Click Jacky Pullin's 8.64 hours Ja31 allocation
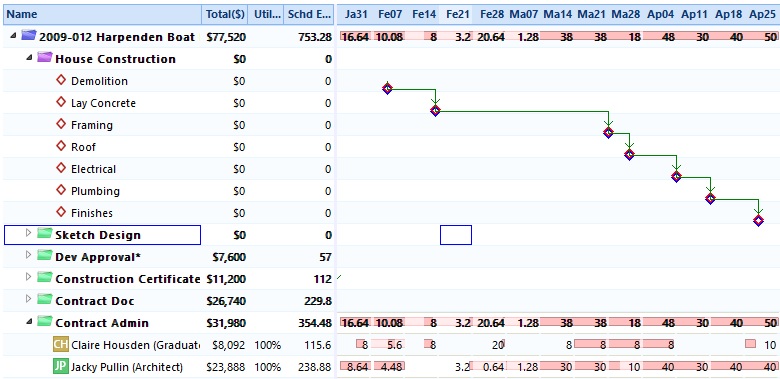 [356, 367]
